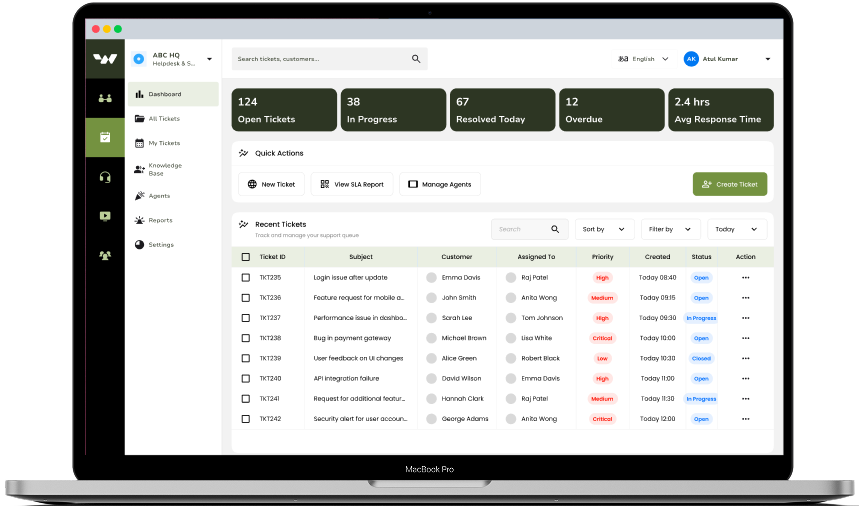The image size is (859, 507).
Task: Open the actions menu for ticket TKT239
Action: point(746,358)
